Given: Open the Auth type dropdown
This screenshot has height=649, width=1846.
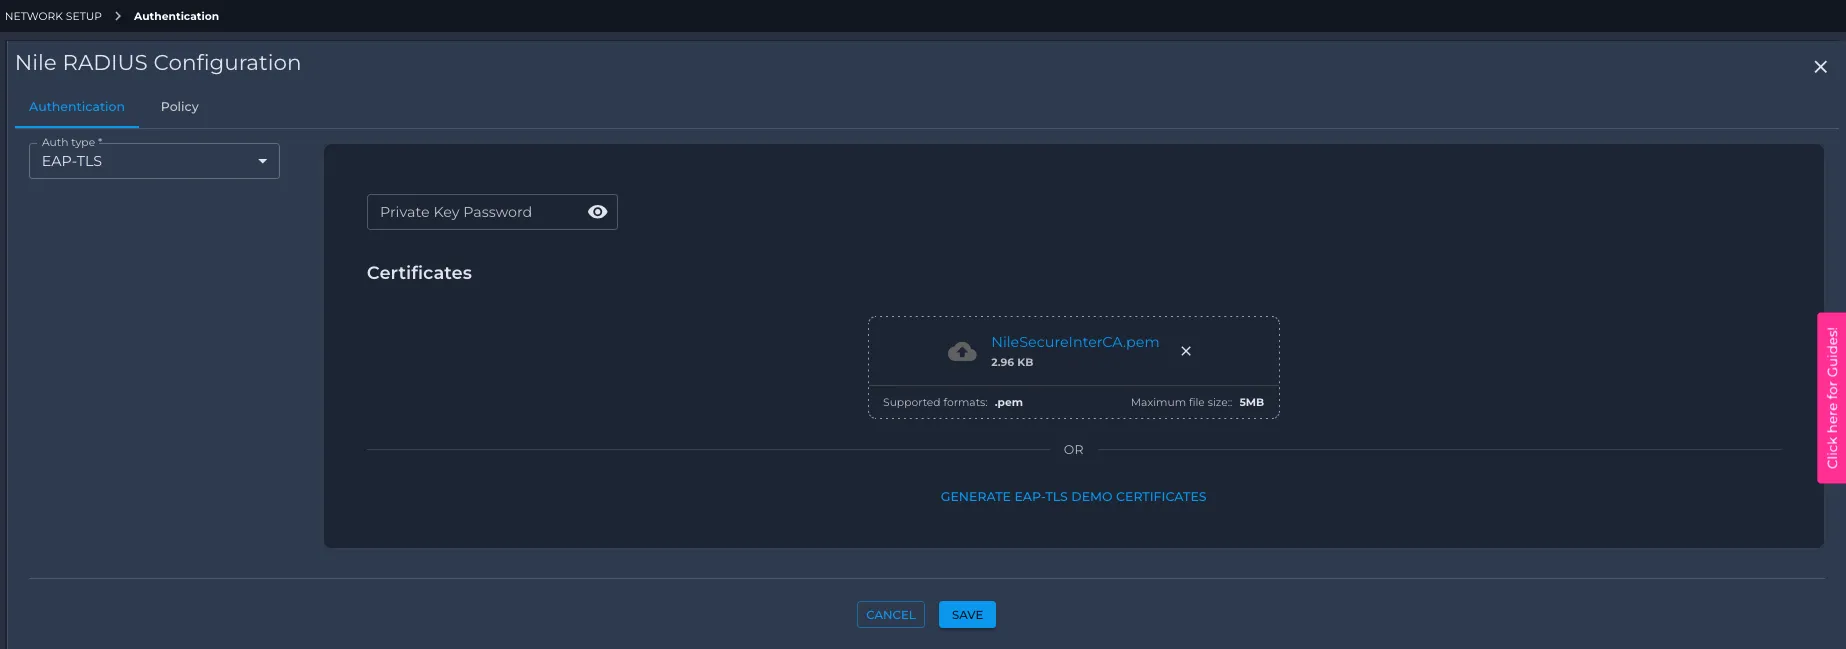Looking at the screenshot, I should click(154, 161).
